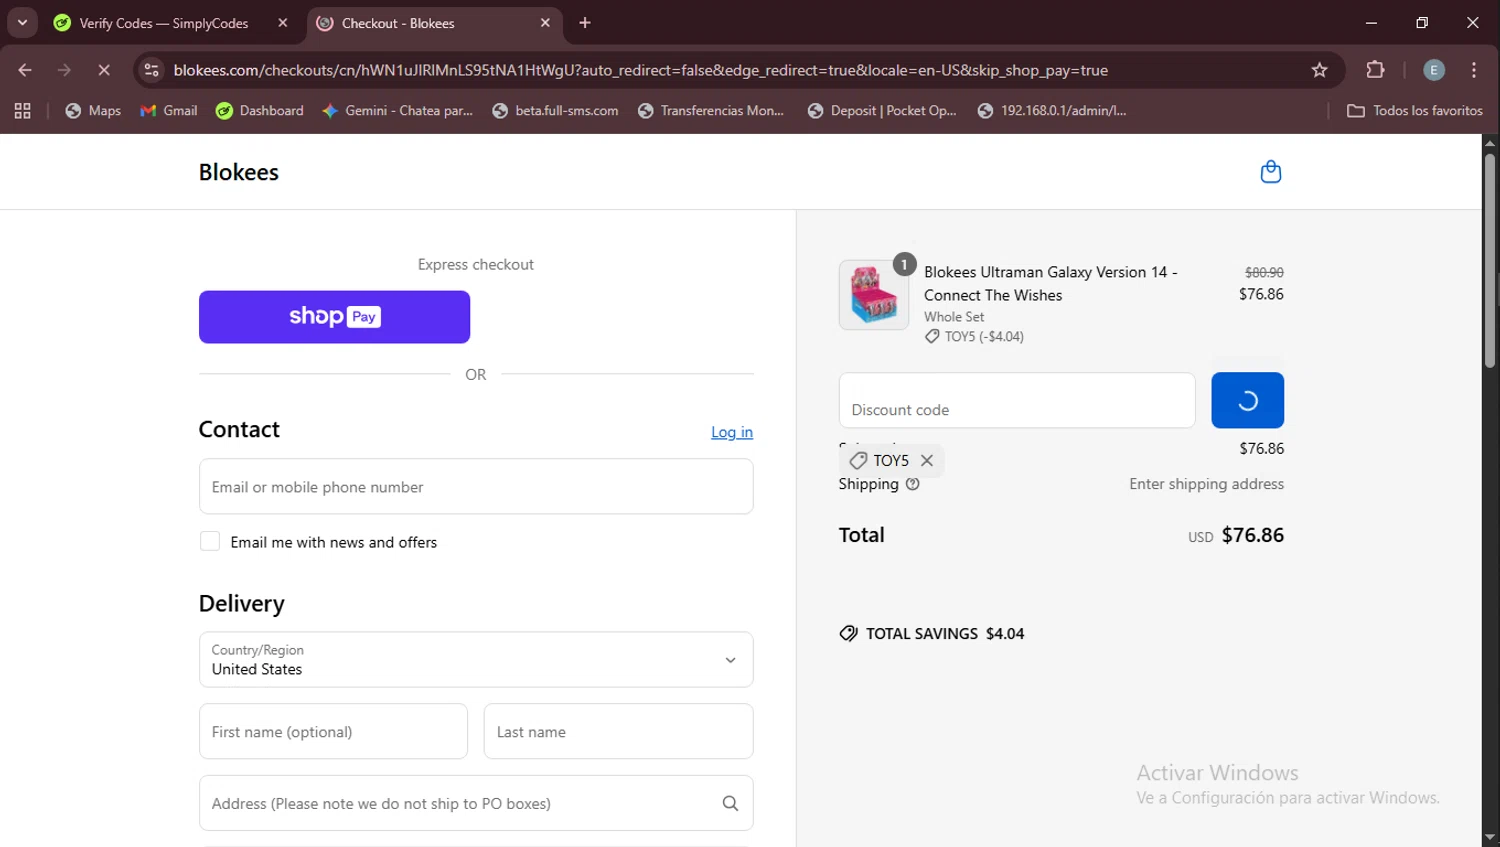1500x847 pixels.
Task: Open the profile avatar E menu
Action: pyautogui.click(x=1434, y=70)
